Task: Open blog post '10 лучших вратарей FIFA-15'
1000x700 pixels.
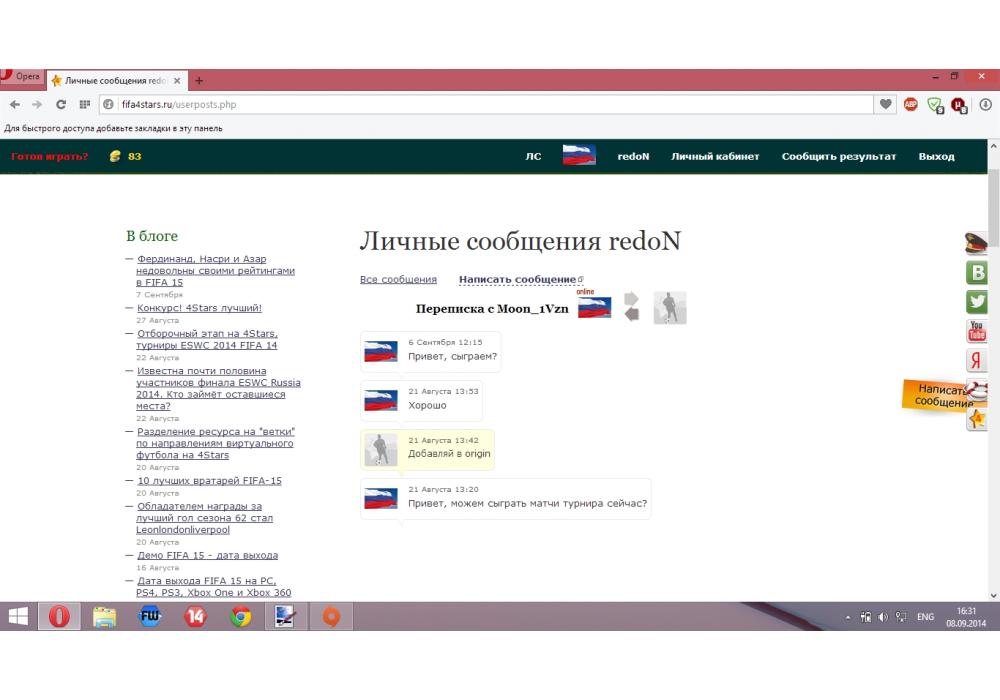Action: [209, 481]
